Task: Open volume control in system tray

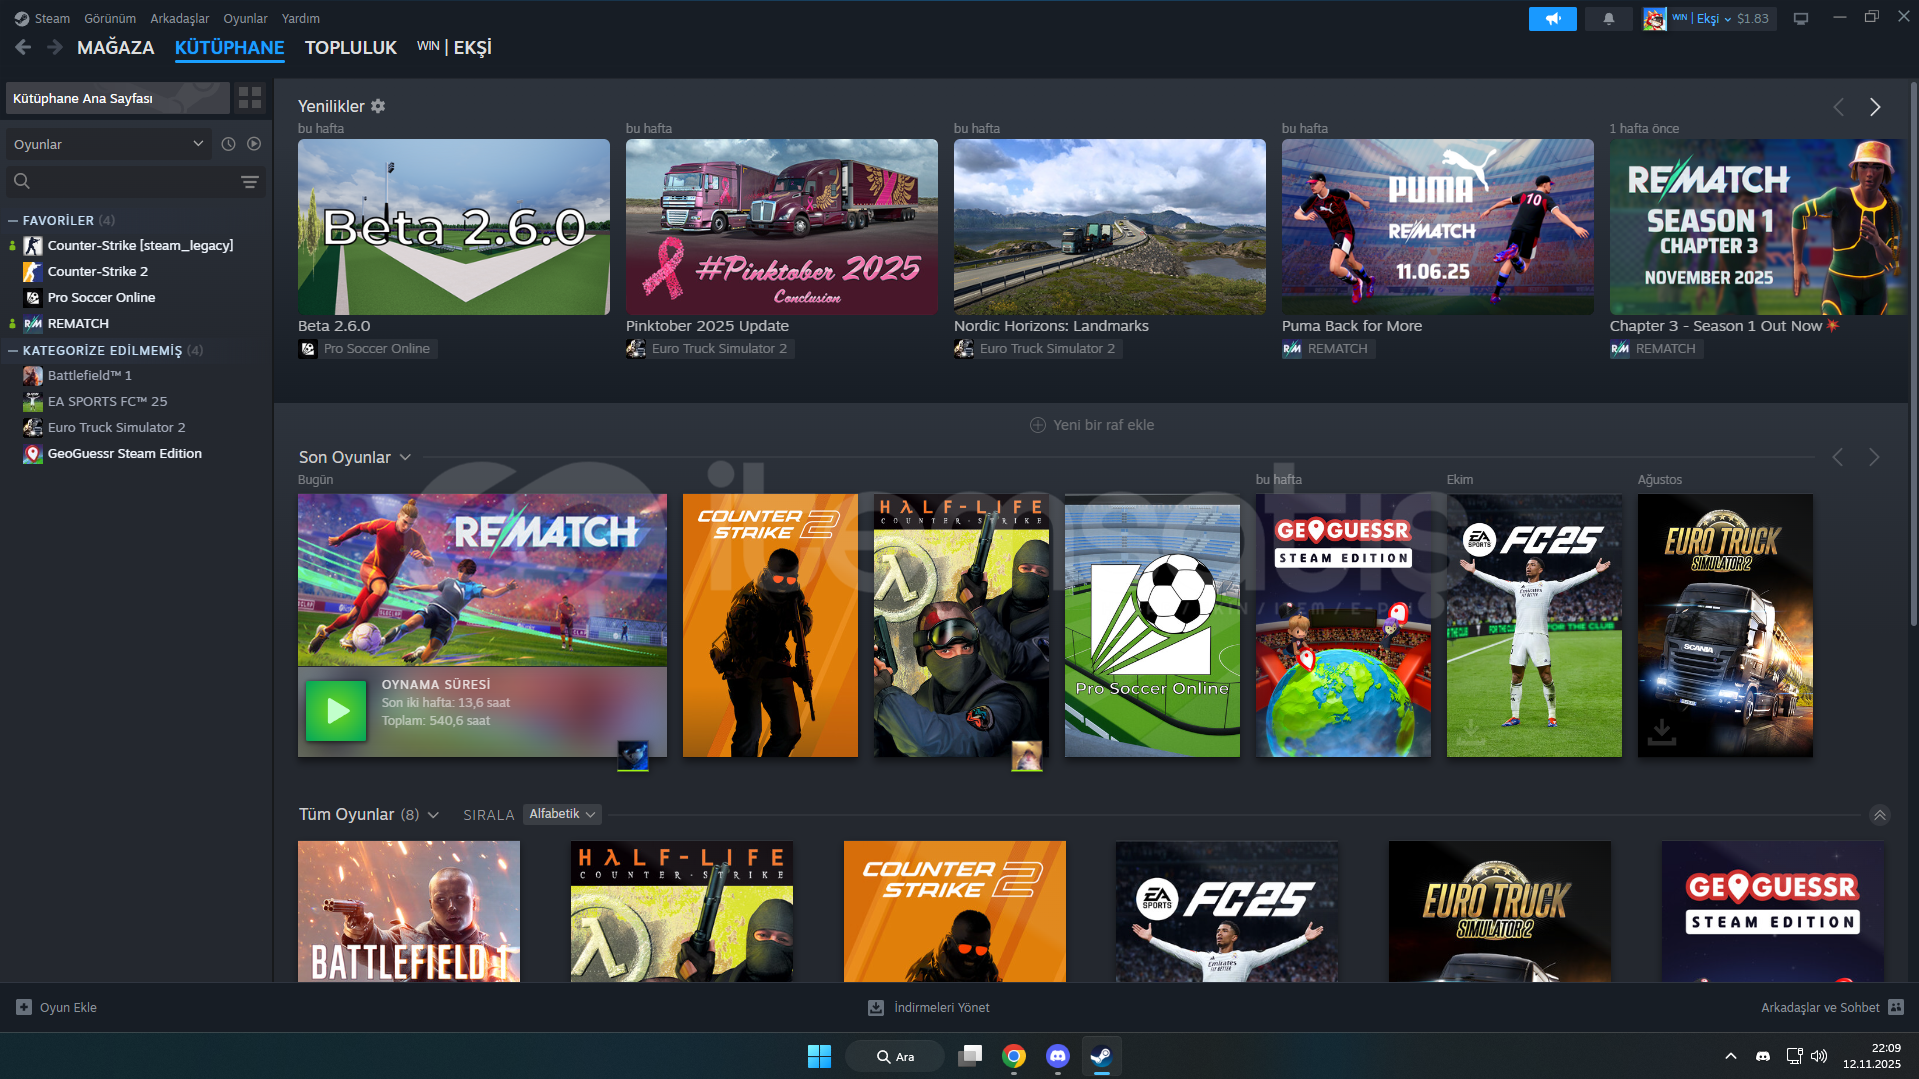Action: click(1819, 1056)
